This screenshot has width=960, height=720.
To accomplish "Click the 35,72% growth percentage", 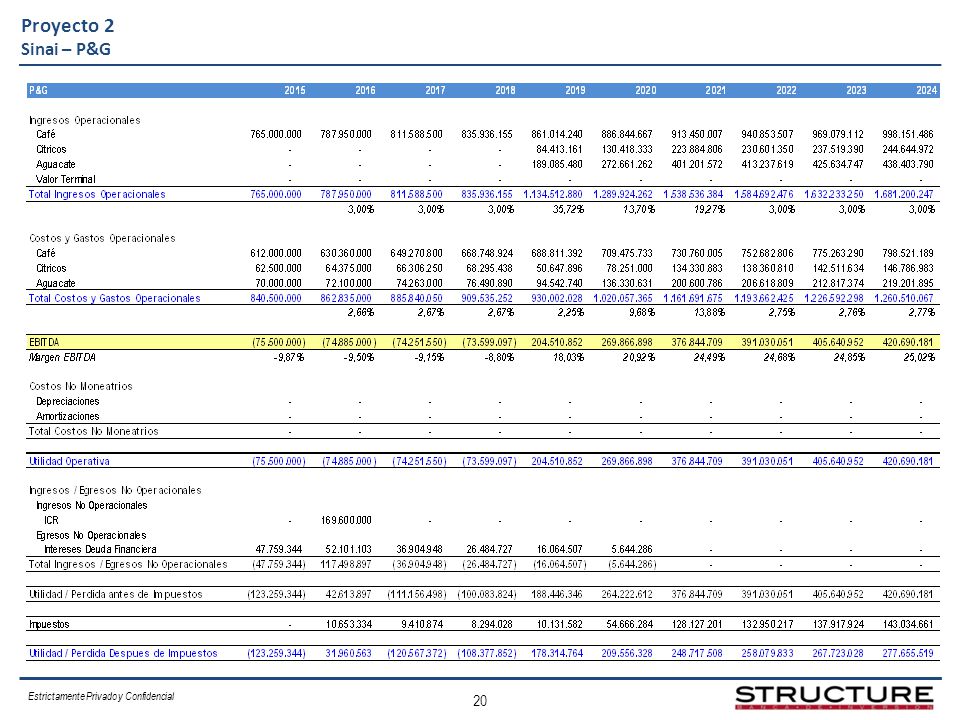I will pyautogui.click(x=568, y=209).
